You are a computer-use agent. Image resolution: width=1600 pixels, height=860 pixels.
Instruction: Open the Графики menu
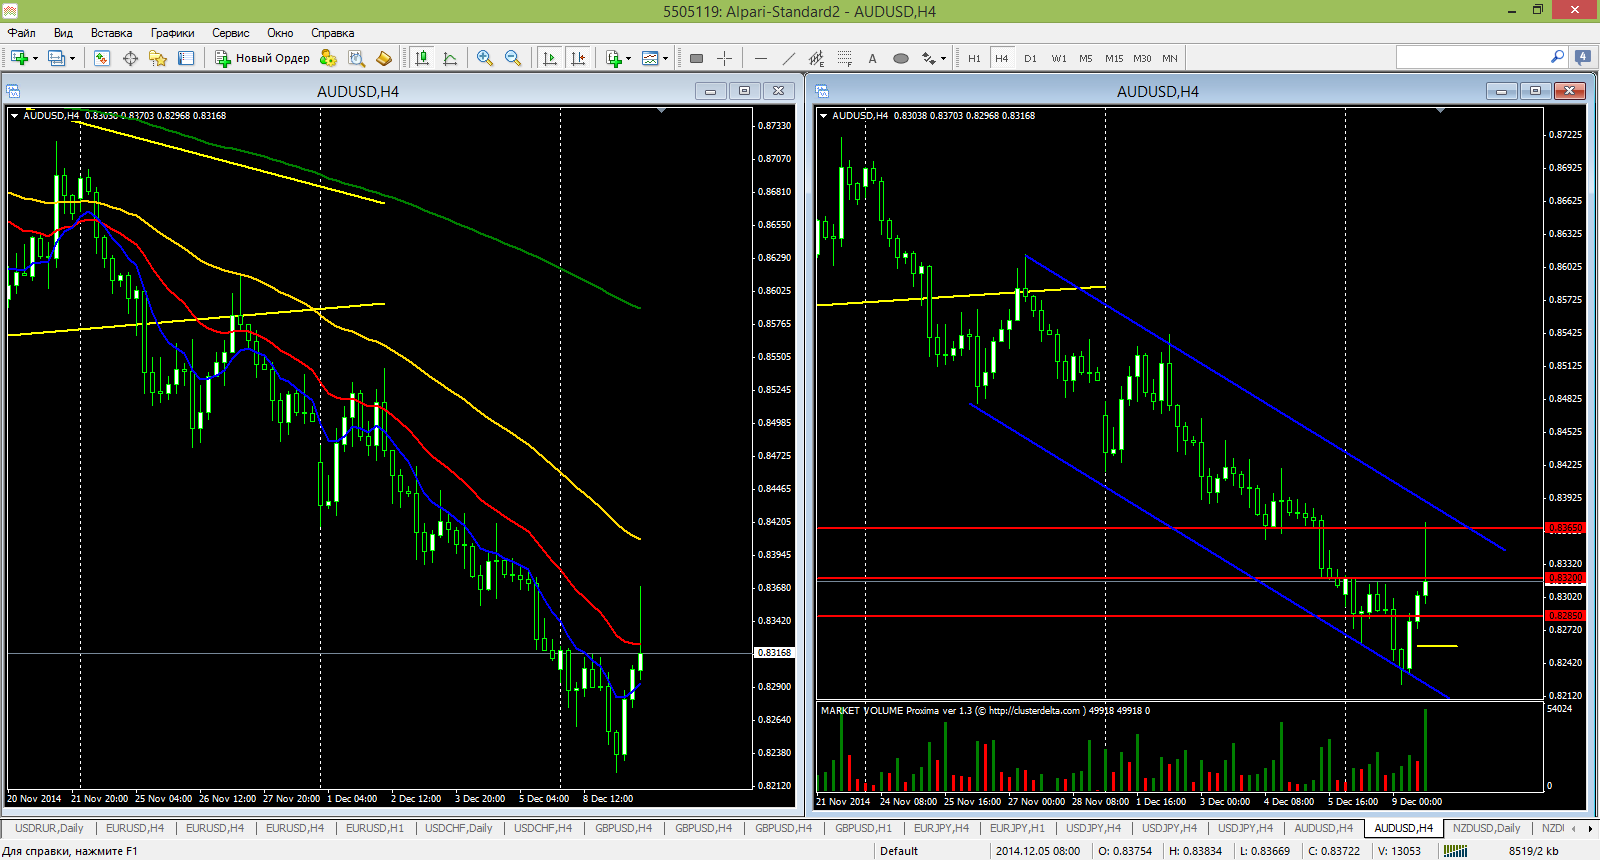coord(172,33)
